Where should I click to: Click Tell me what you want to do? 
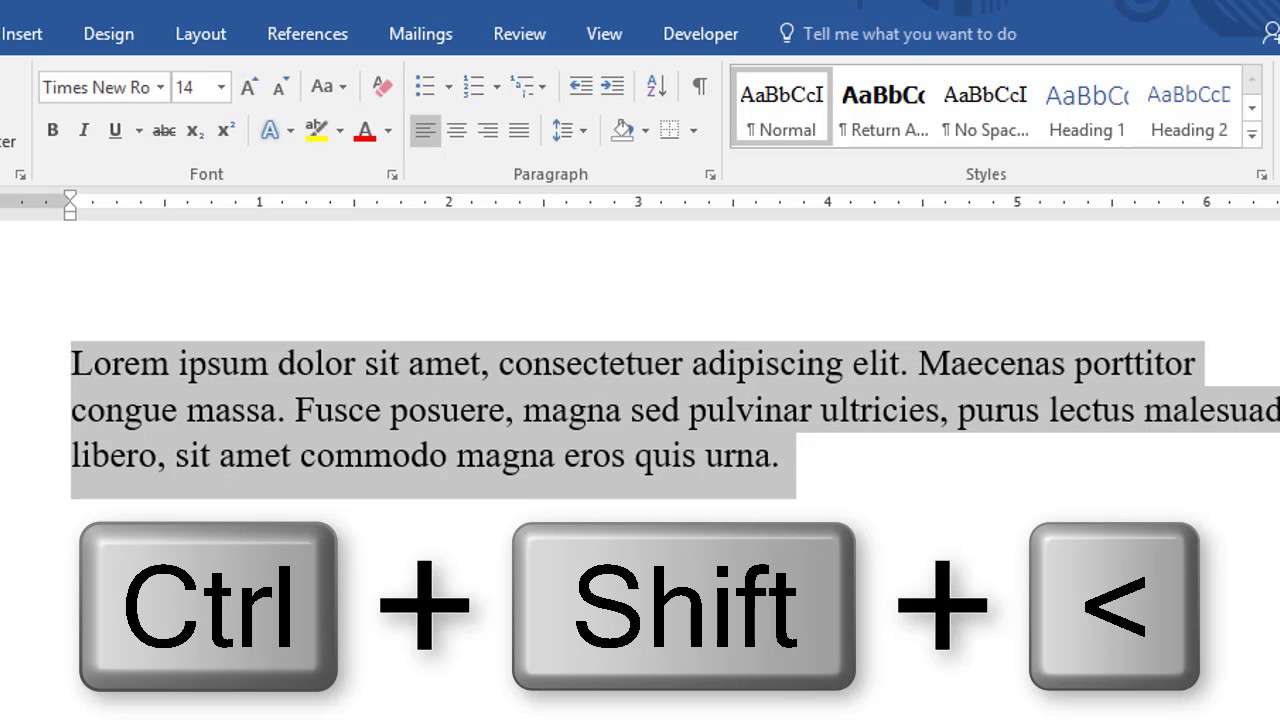[x=909, y=33]
